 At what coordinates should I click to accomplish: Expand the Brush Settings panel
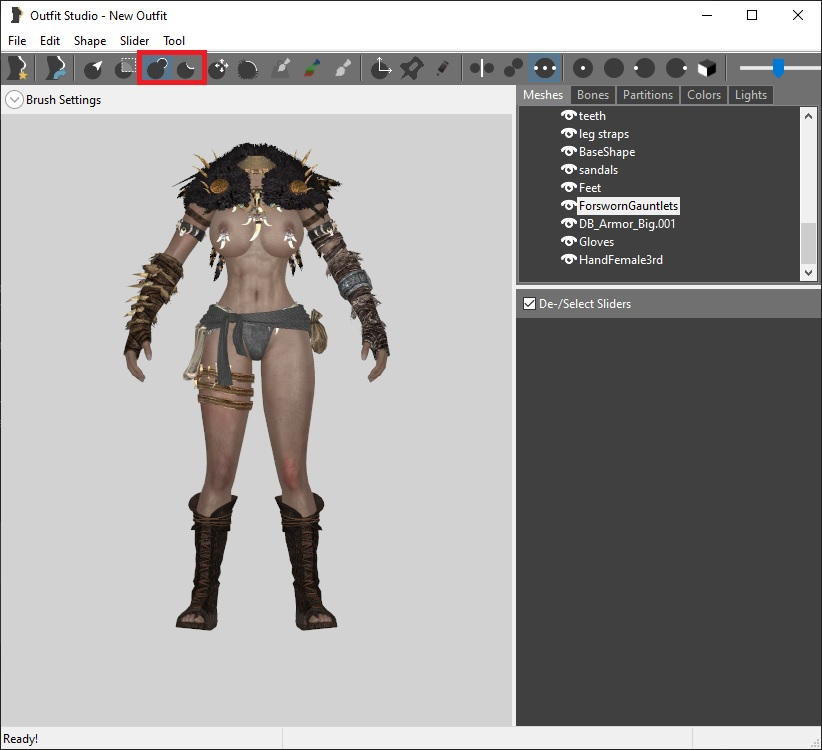14,100
